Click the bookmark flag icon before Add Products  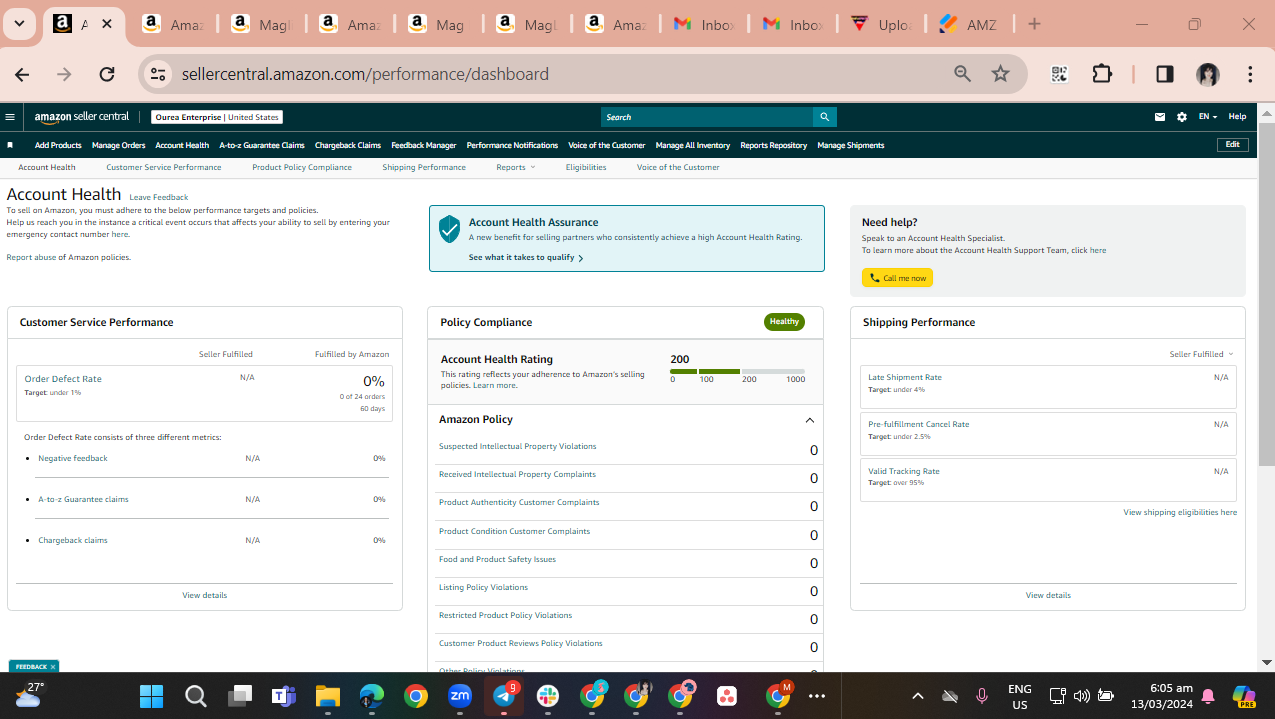point(10,145)
